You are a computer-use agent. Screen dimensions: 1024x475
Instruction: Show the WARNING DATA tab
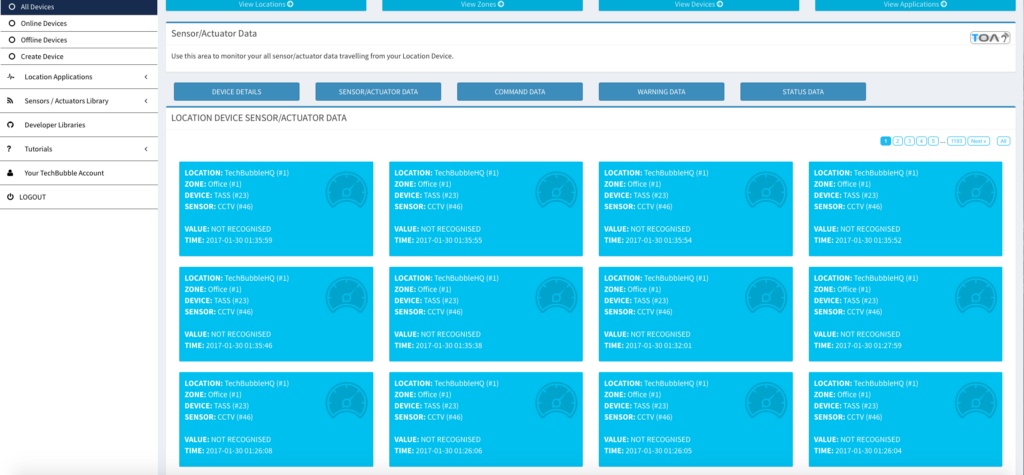click(x=662, y=91)
